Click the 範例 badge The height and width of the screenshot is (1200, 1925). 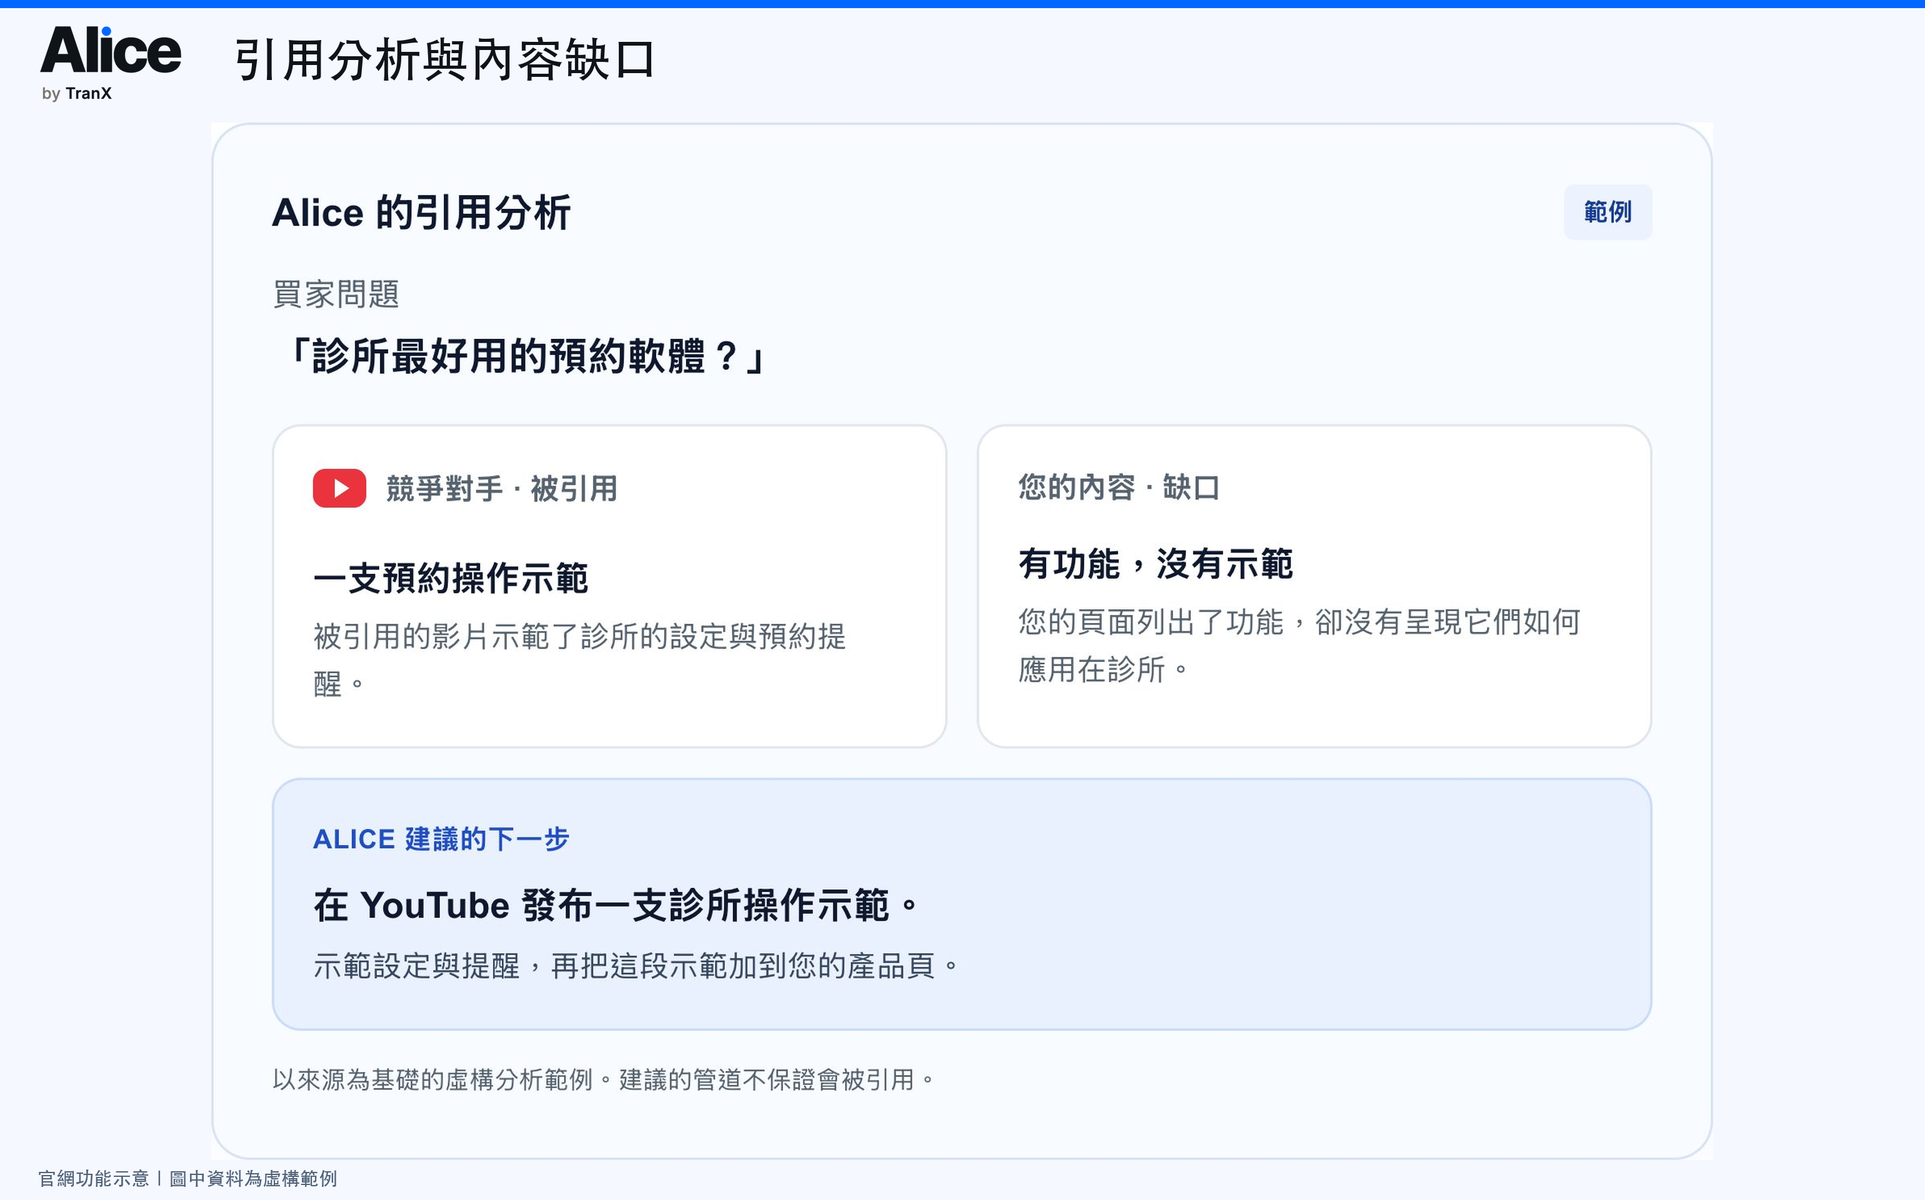pos(1607,212)
